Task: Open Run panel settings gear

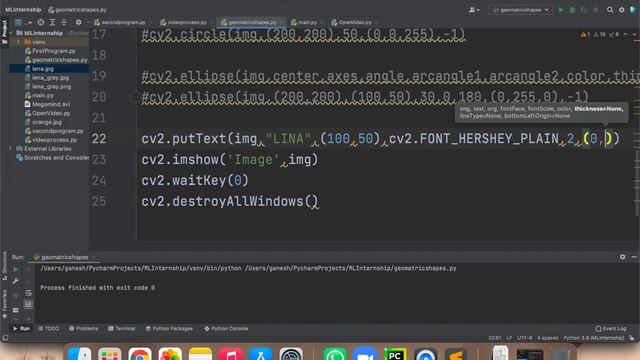Action: click(622, 257)
